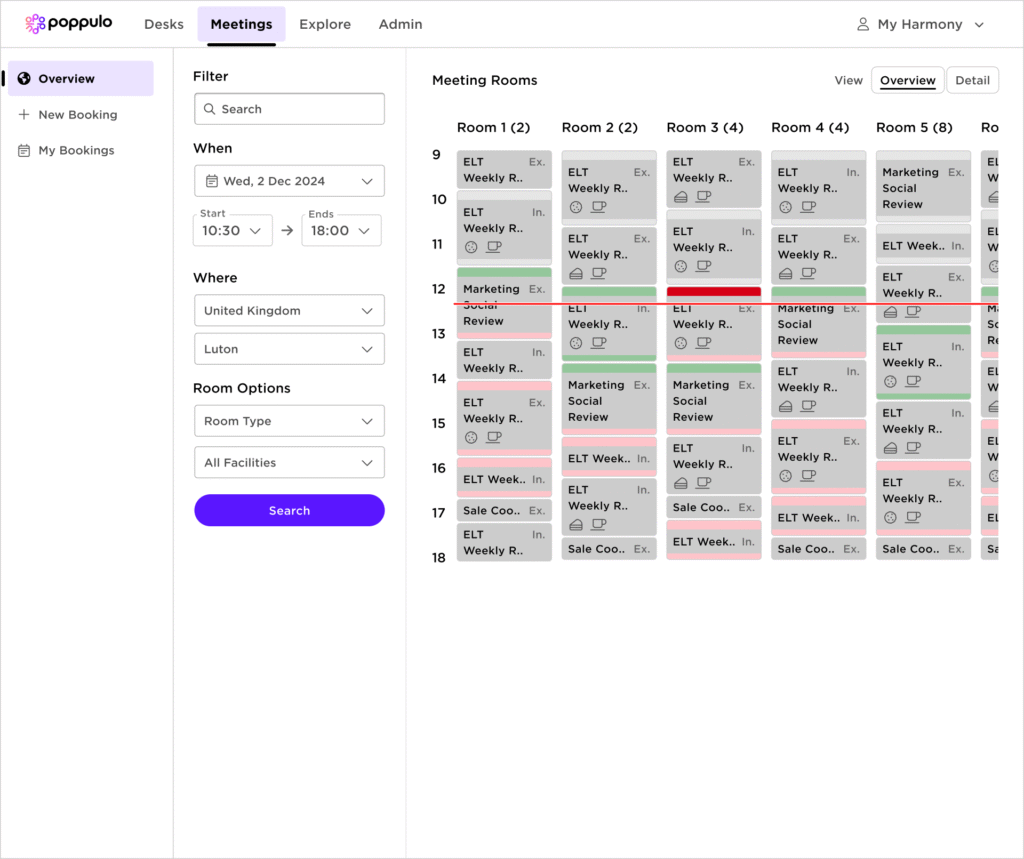
Task: Click the calendar icon beside My Bookings
Action: click(x=24, y=151)
